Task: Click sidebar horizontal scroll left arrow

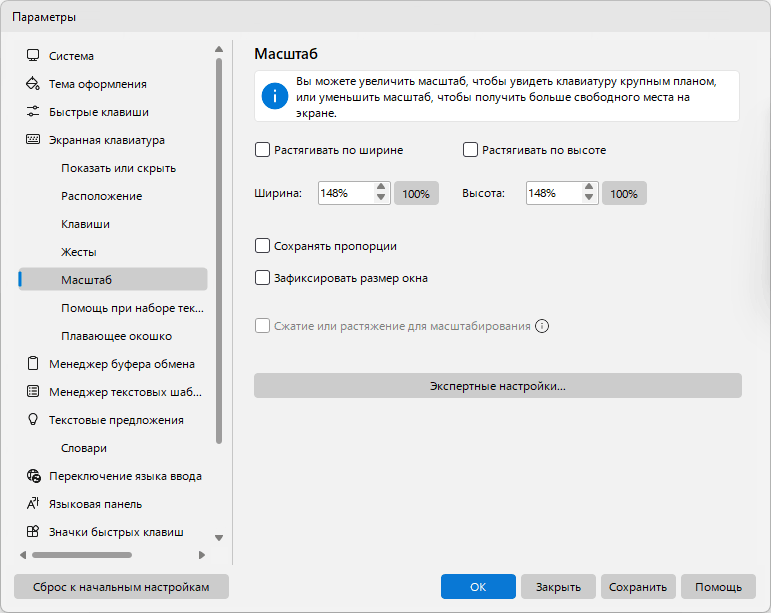Action: pyautogui.click(x=23, y=555)
